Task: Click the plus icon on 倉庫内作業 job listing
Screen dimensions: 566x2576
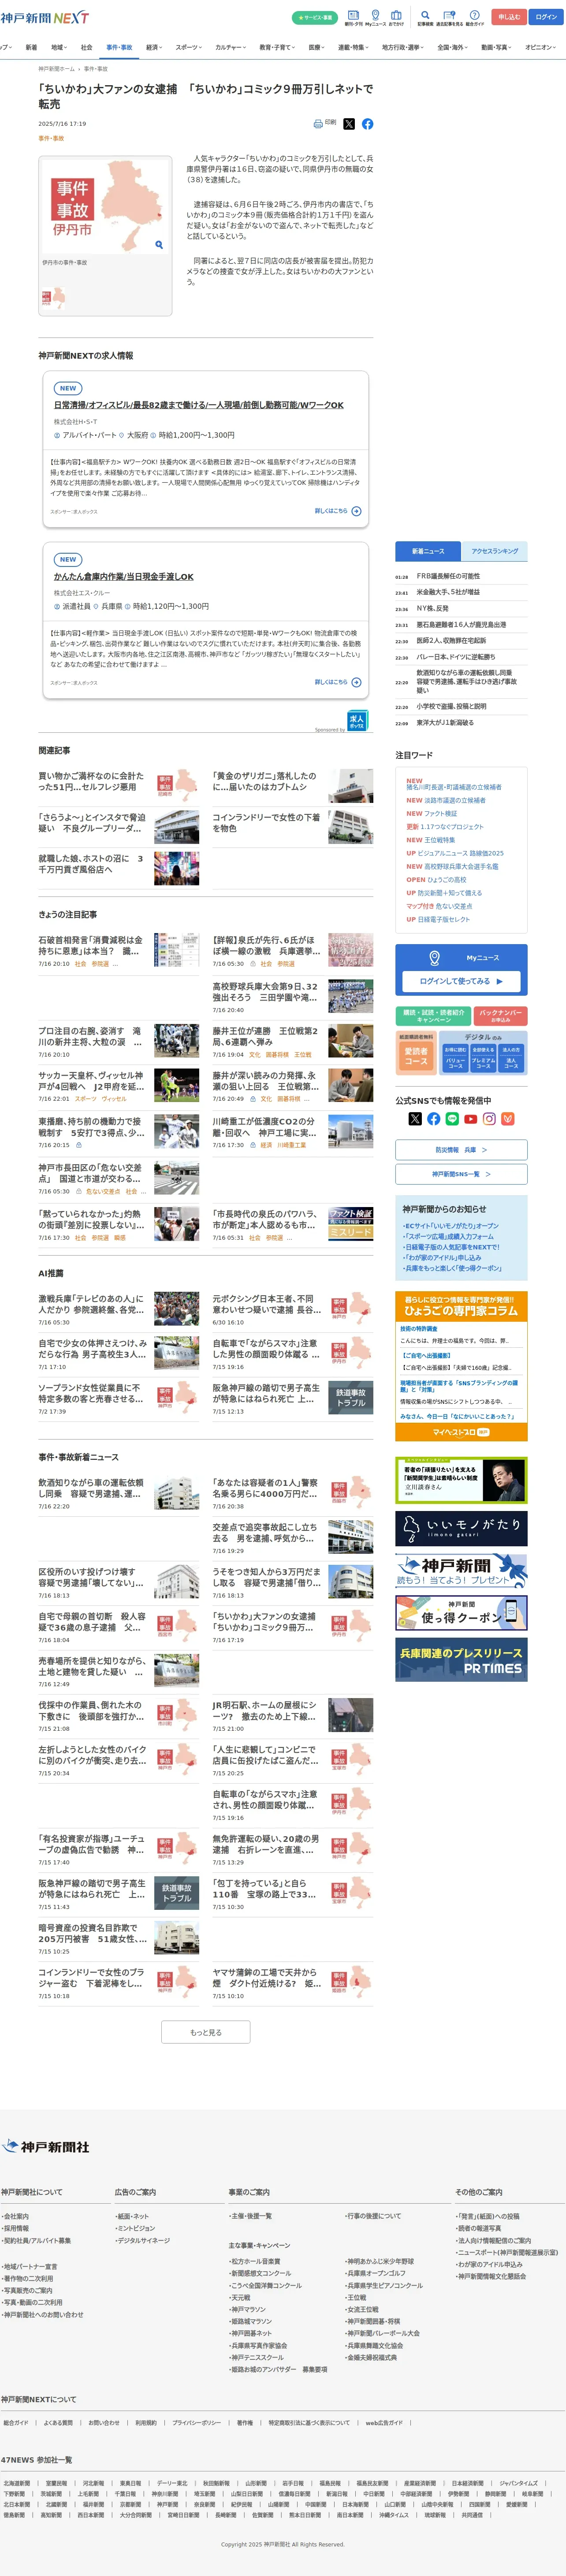Action: (356, 682)
